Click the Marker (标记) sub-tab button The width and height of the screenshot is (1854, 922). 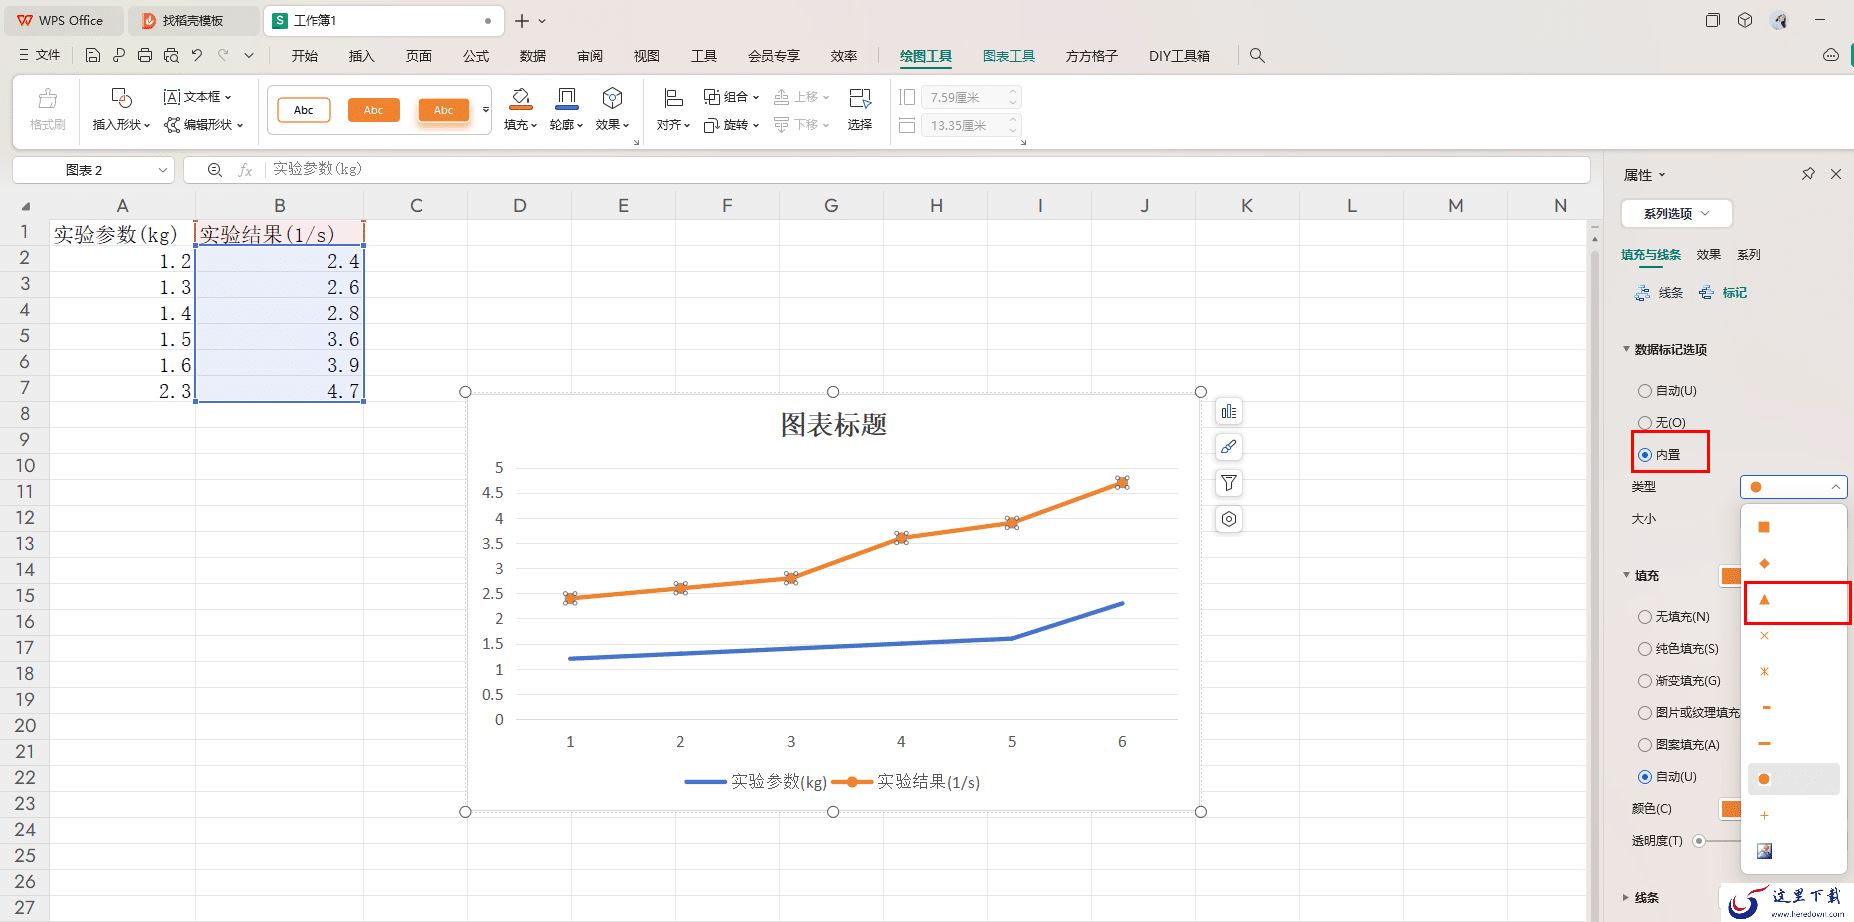1724,293
